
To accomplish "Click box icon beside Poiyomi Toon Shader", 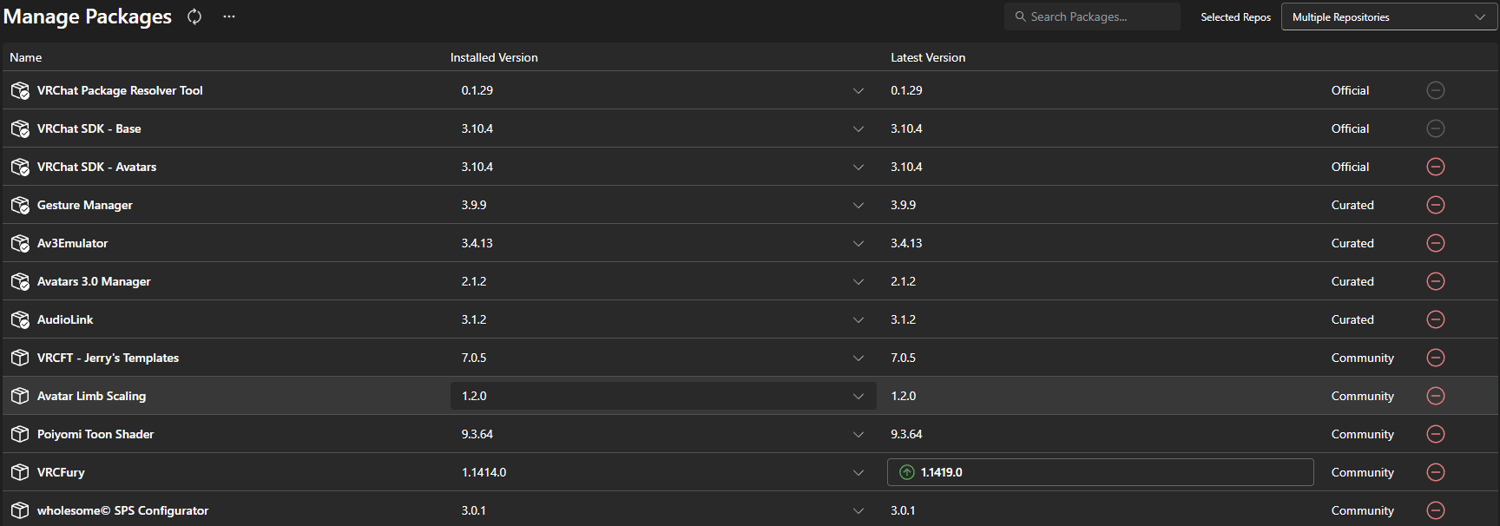I will point(20,434).
